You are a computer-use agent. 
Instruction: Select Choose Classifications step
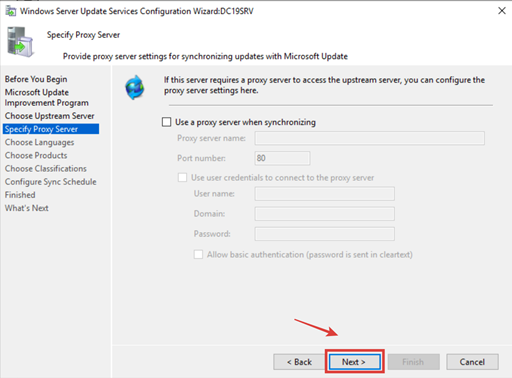click(46, 169)
